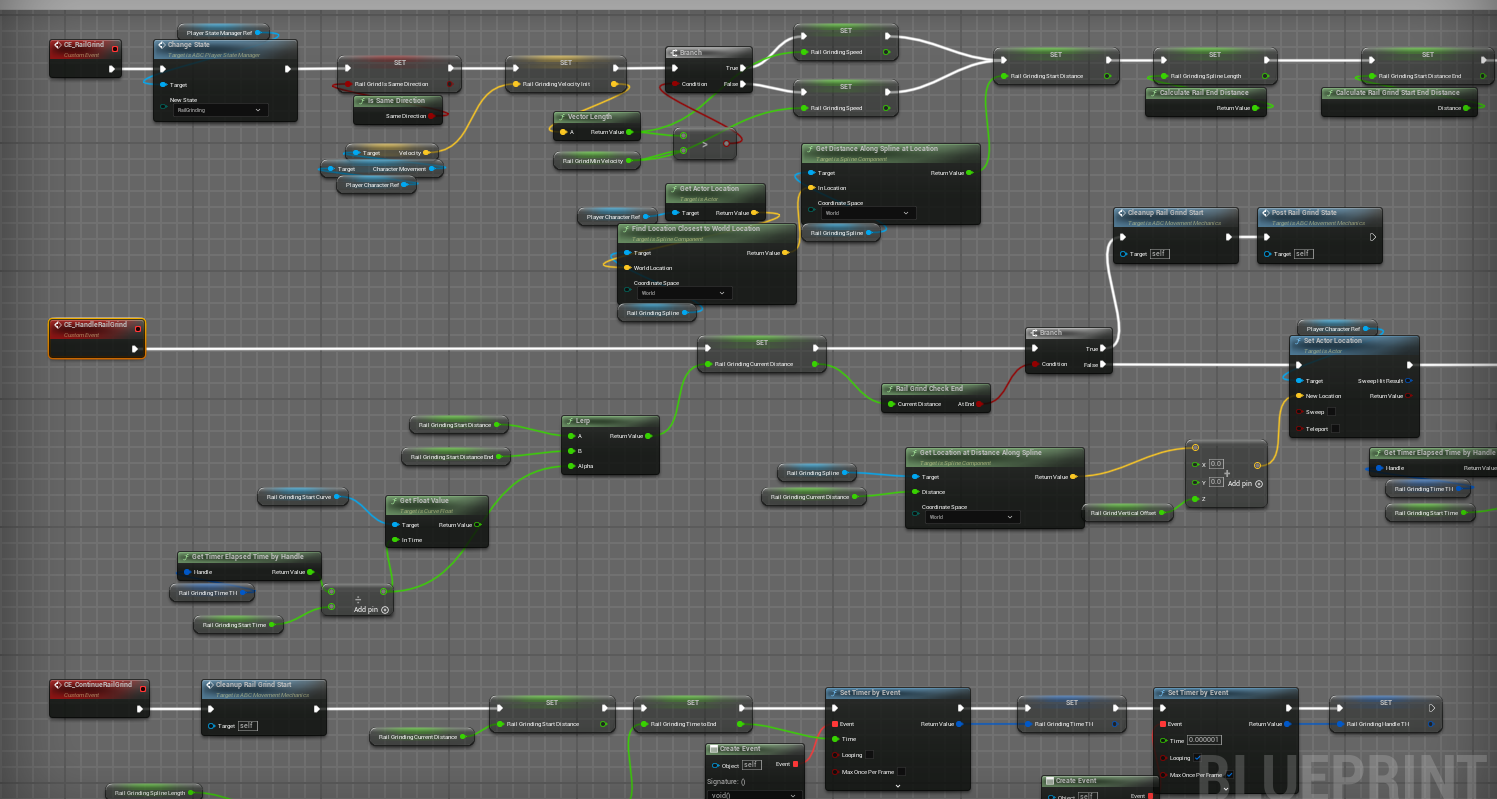The height and width of the screenshot is (799, 1497).
Task: Click Vector Length's Return Value pin
Action: [x=629, y=132]
